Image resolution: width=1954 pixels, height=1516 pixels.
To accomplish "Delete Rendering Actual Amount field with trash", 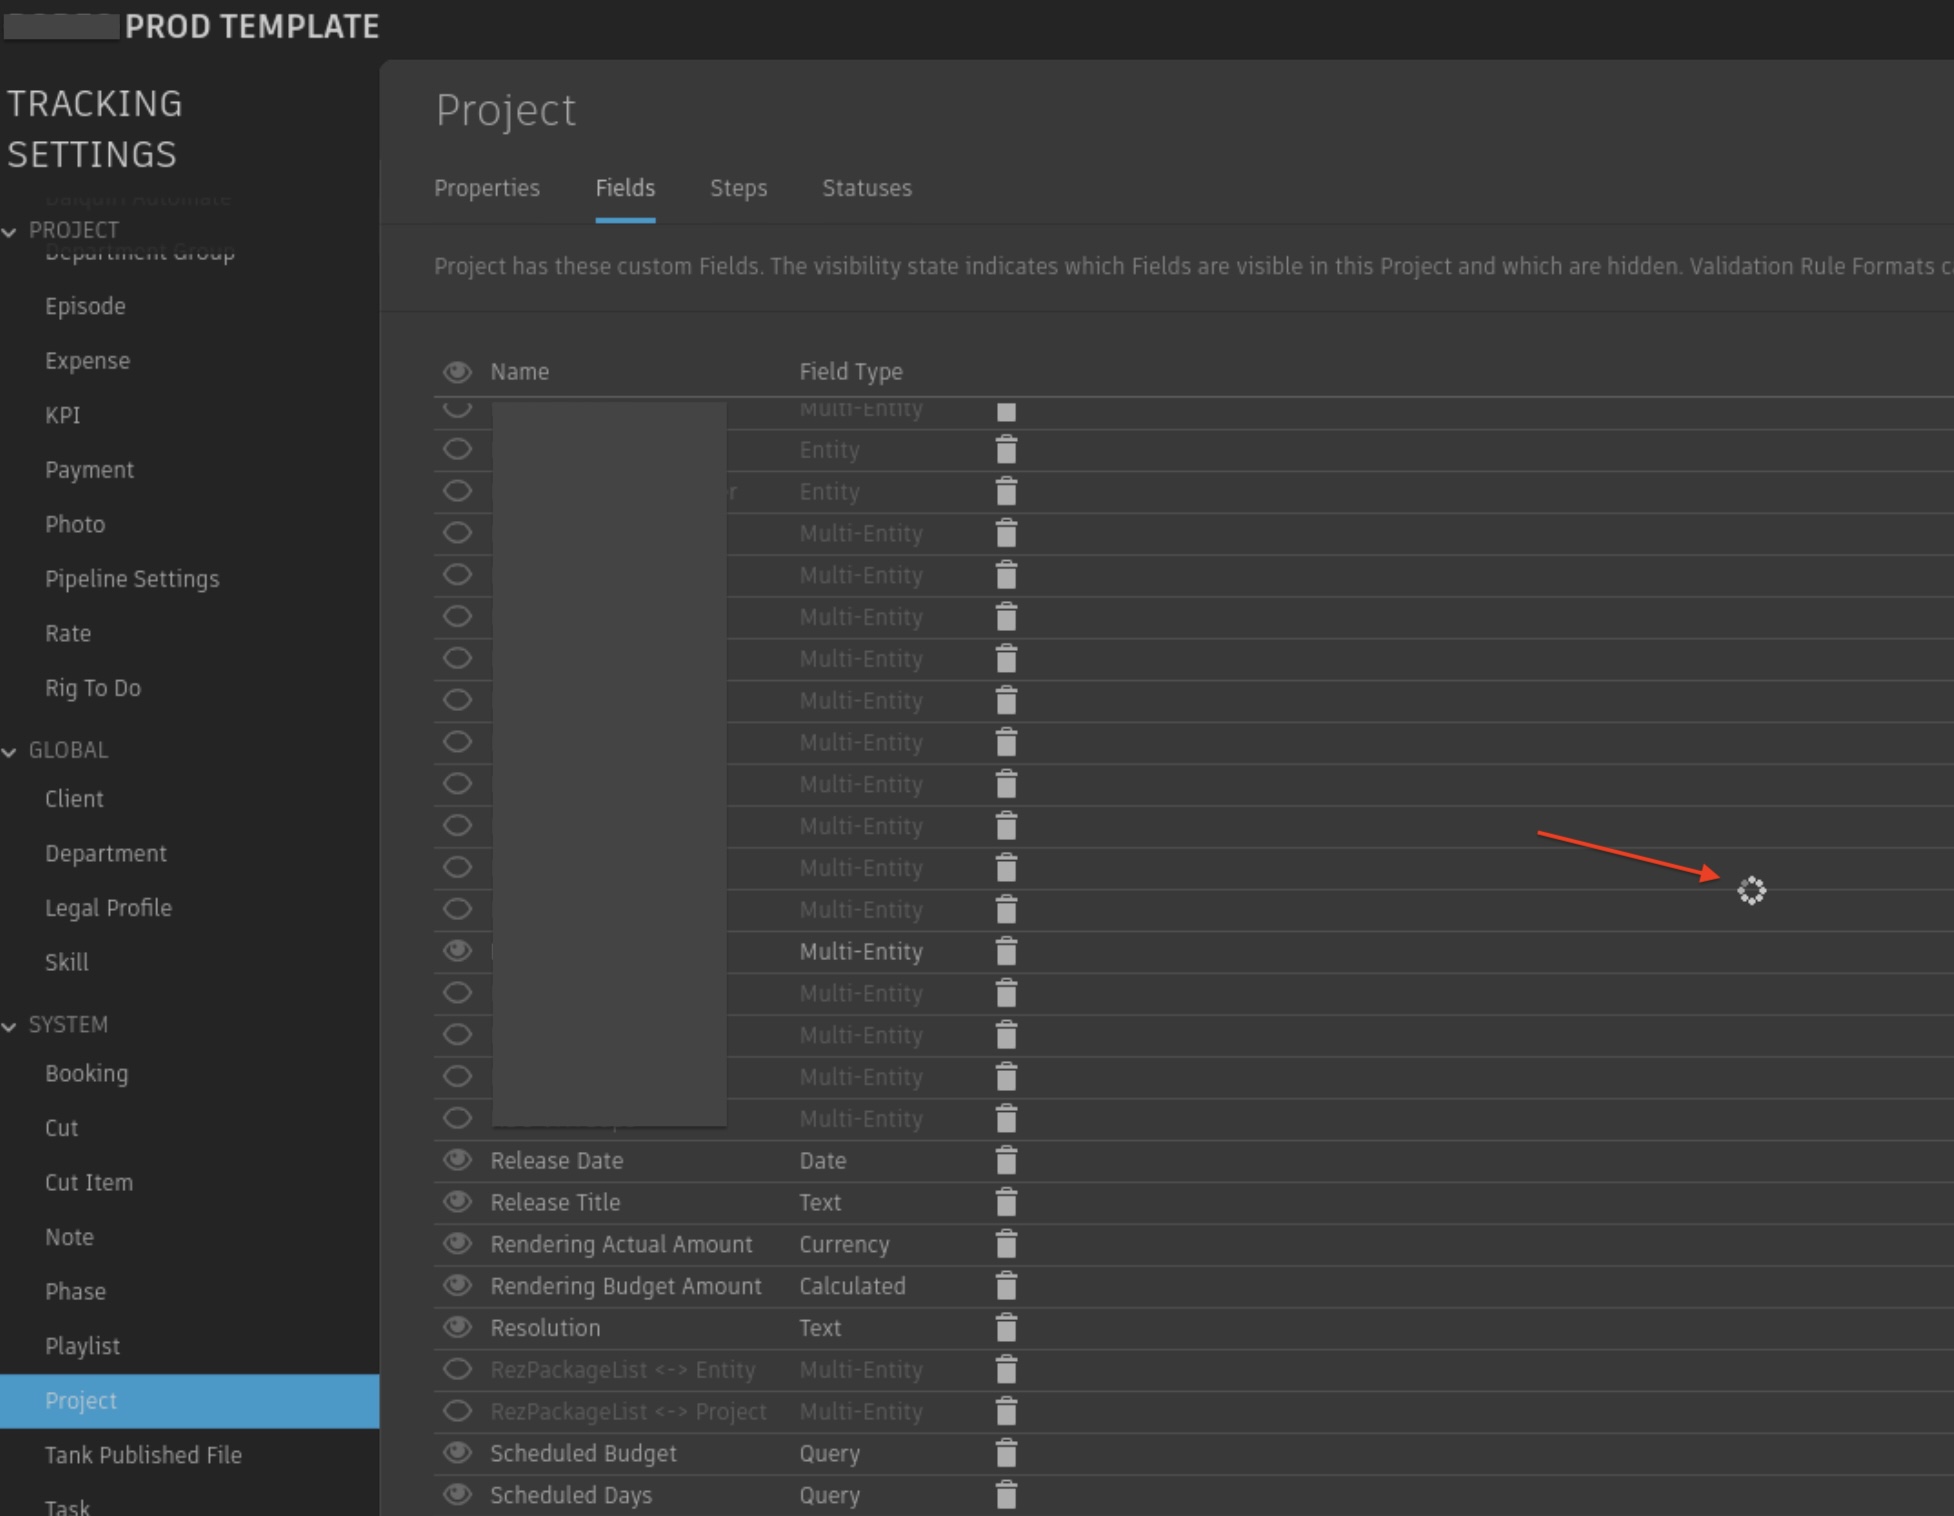I will point(1006,1245).
